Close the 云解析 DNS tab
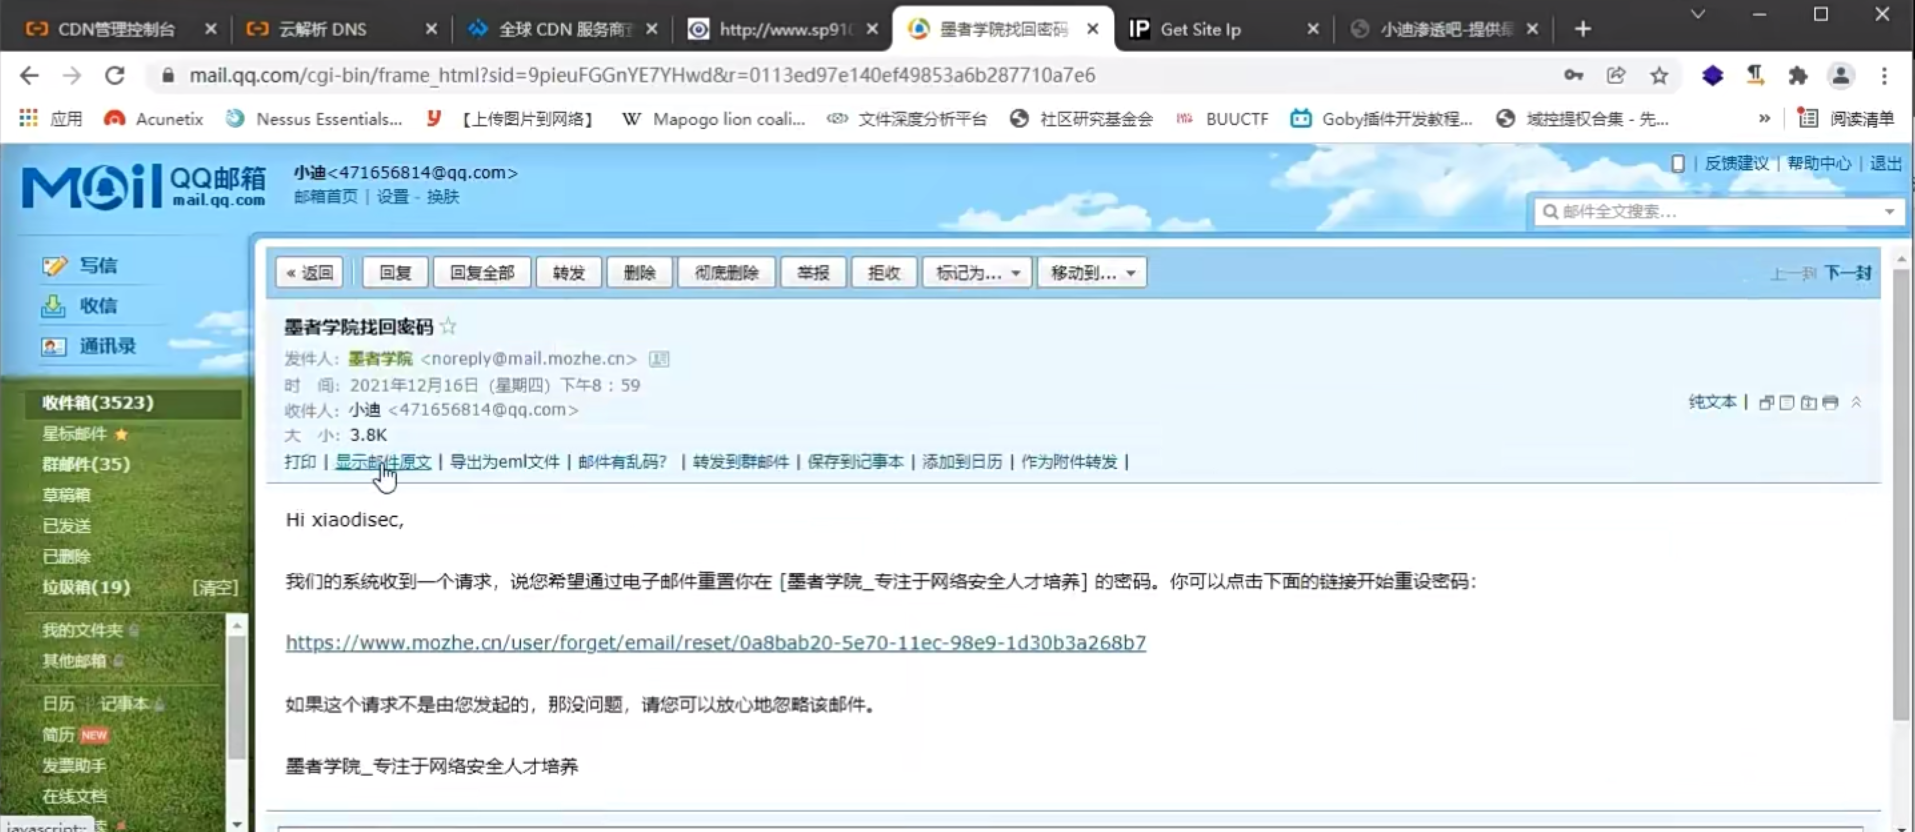1915x832 pixels. click(x=431, y=29)
